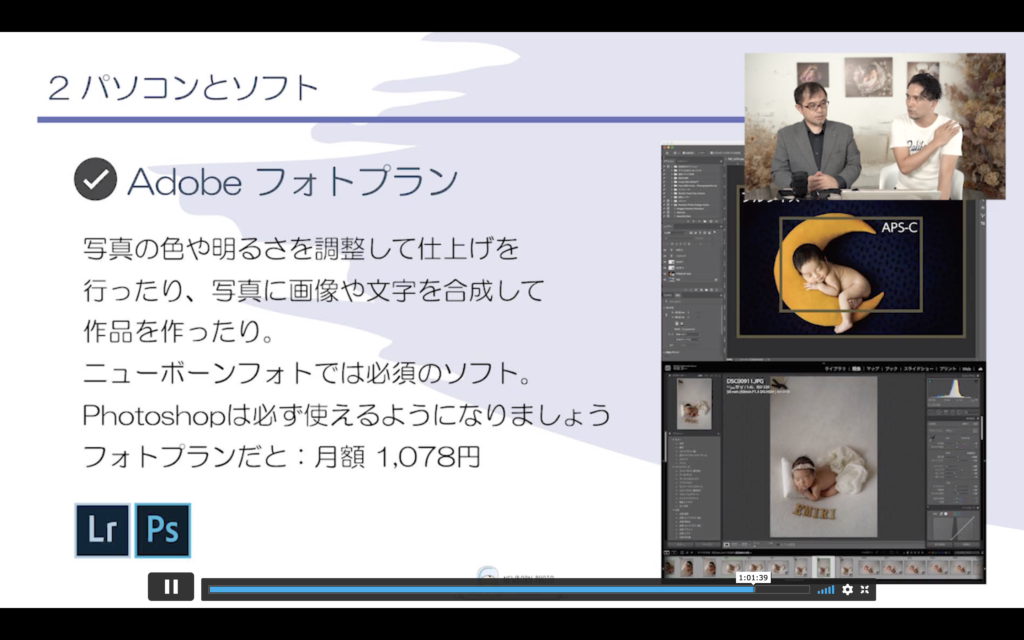The image size is (1024, 640).
Task: Click the Photoshop Ps logo icon
Action: [x=163, y=530]
